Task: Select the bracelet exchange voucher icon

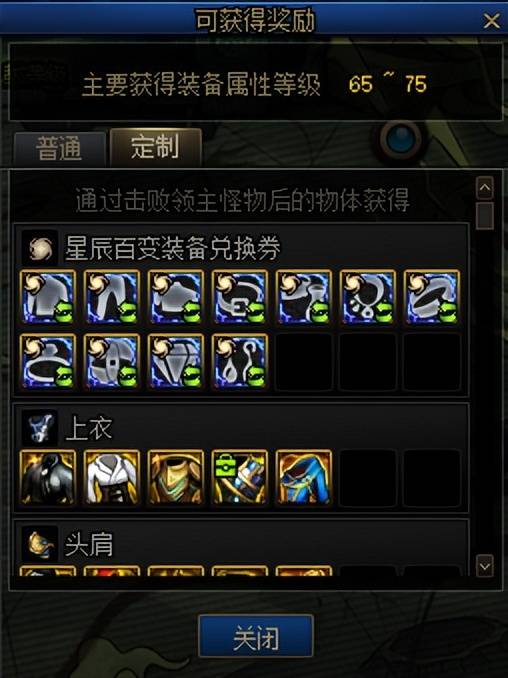Action: (x=431, y=297)
